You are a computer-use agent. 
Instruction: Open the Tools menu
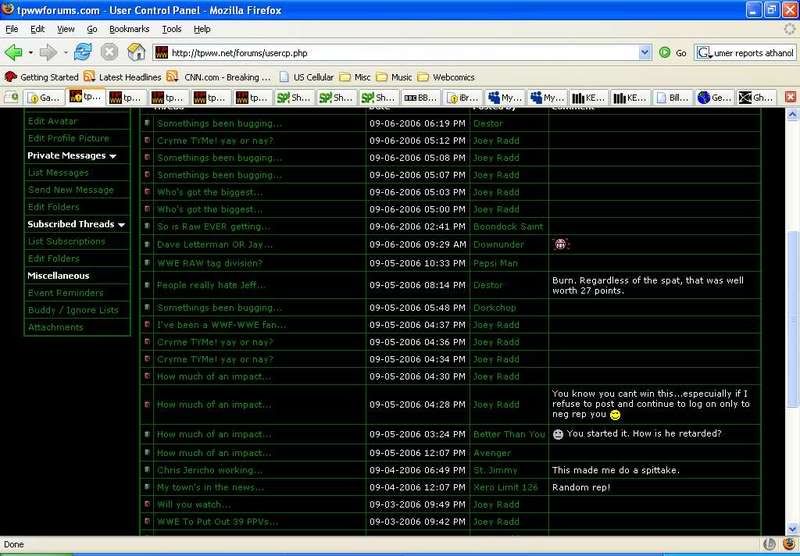click(172, 29)
